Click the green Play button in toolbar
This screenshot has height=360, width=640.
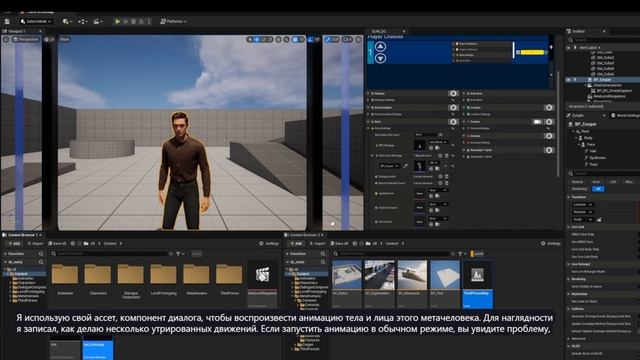(x=118, y=21)
